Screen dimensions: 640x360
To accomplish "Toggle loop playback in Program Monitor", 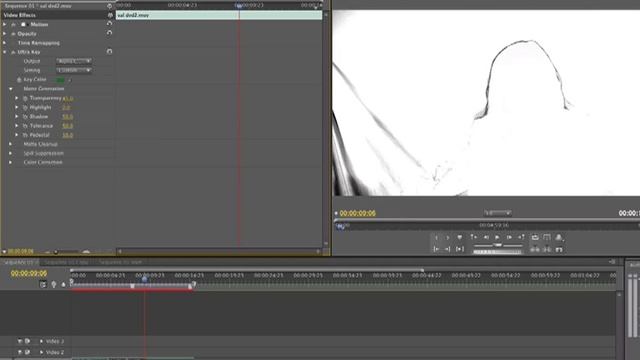I will [535, 237].
